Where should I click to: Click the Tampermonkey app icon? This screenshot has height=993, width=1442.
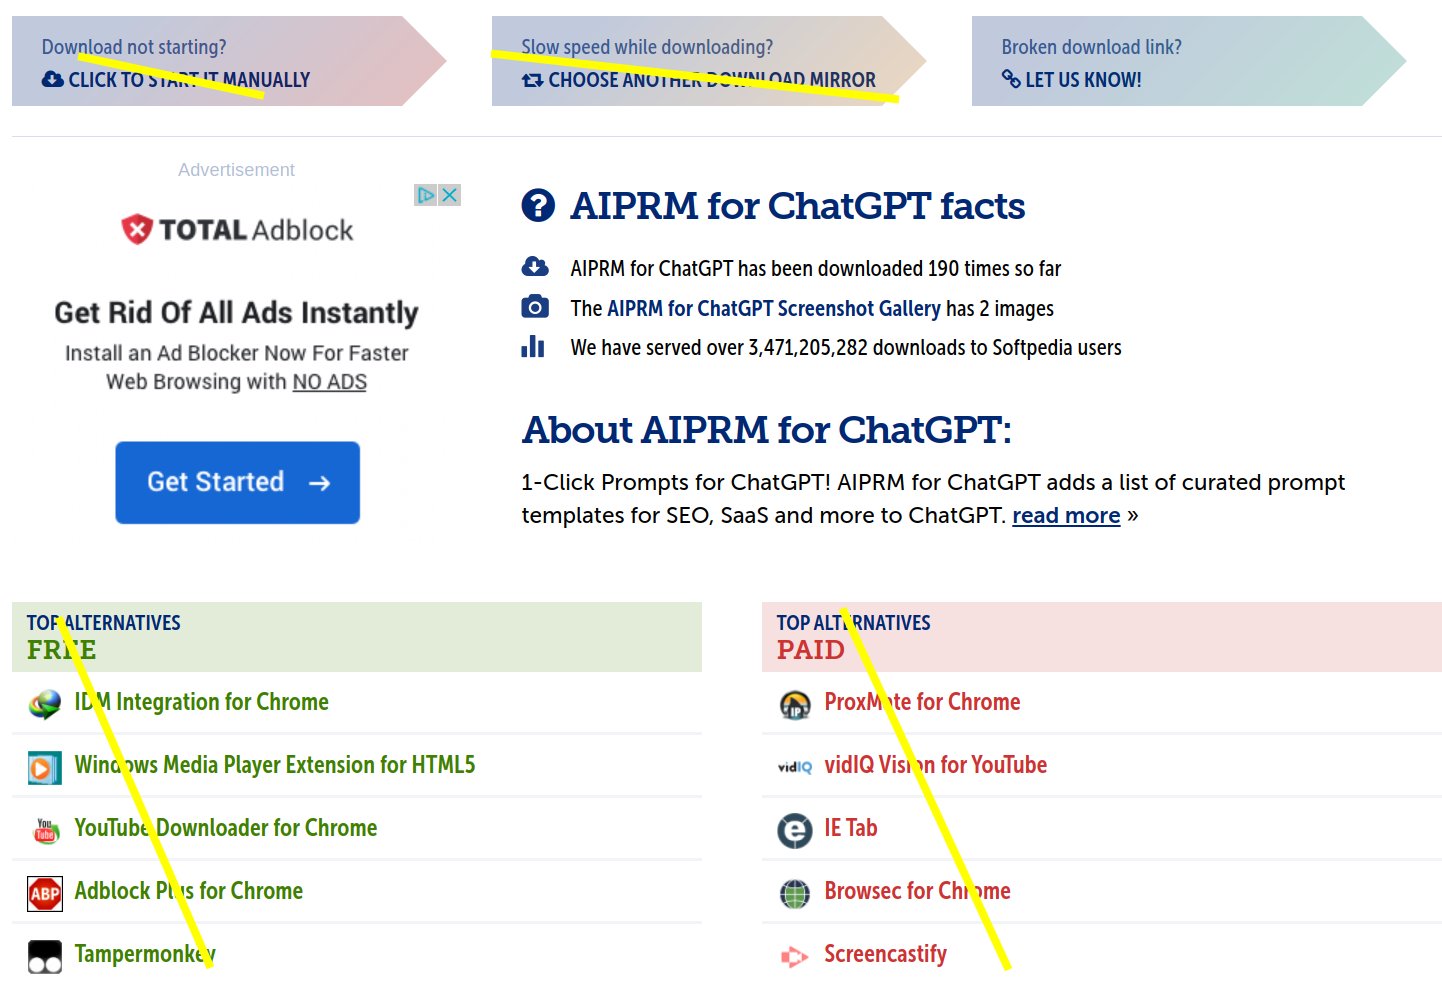coord(45,957)
